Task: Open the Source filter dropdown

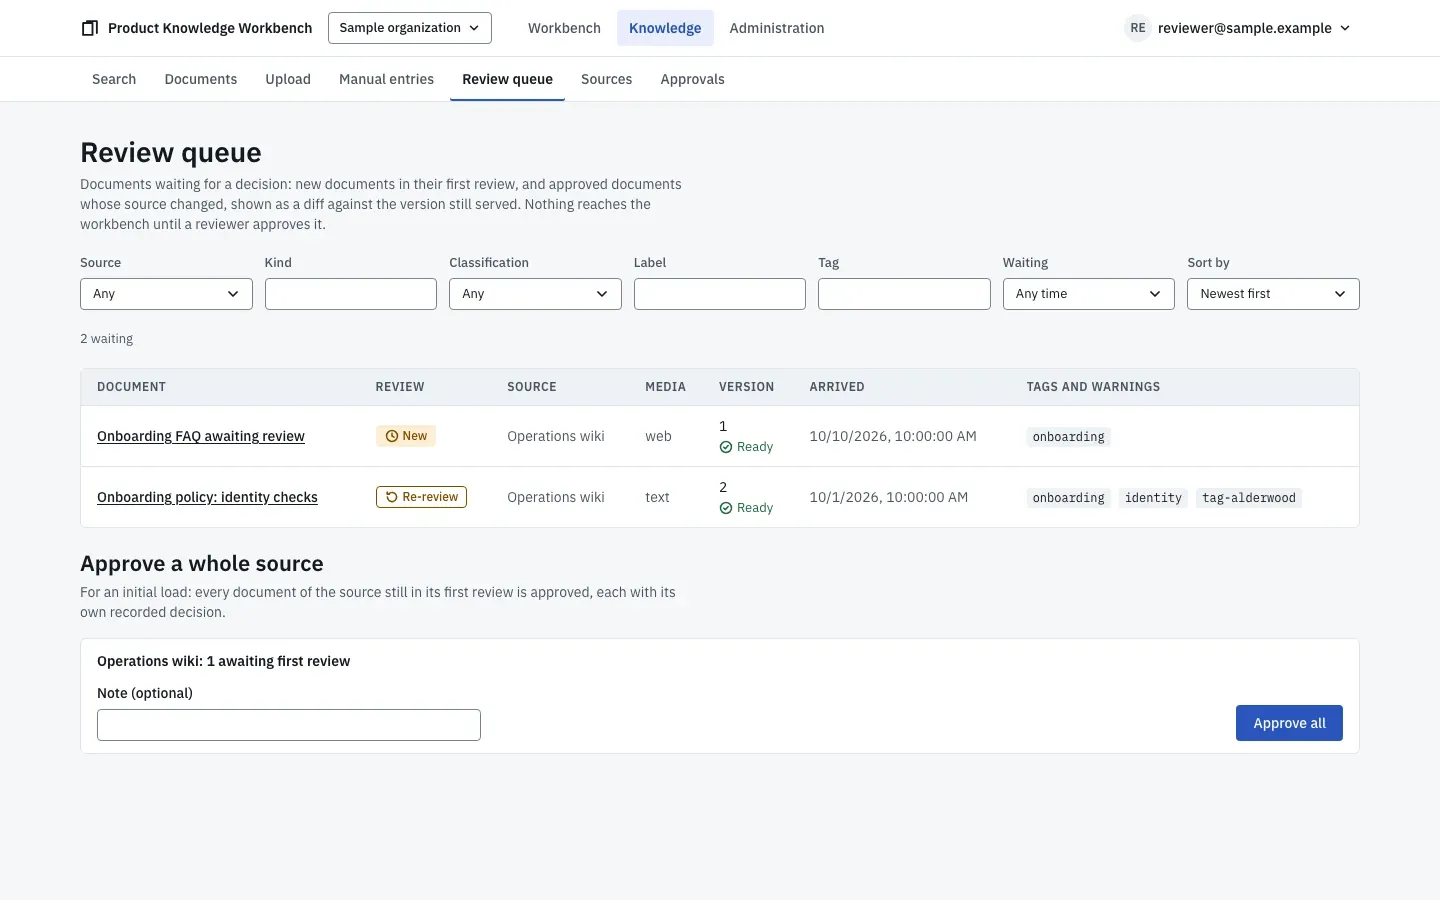Action: [x=166, y=294]
